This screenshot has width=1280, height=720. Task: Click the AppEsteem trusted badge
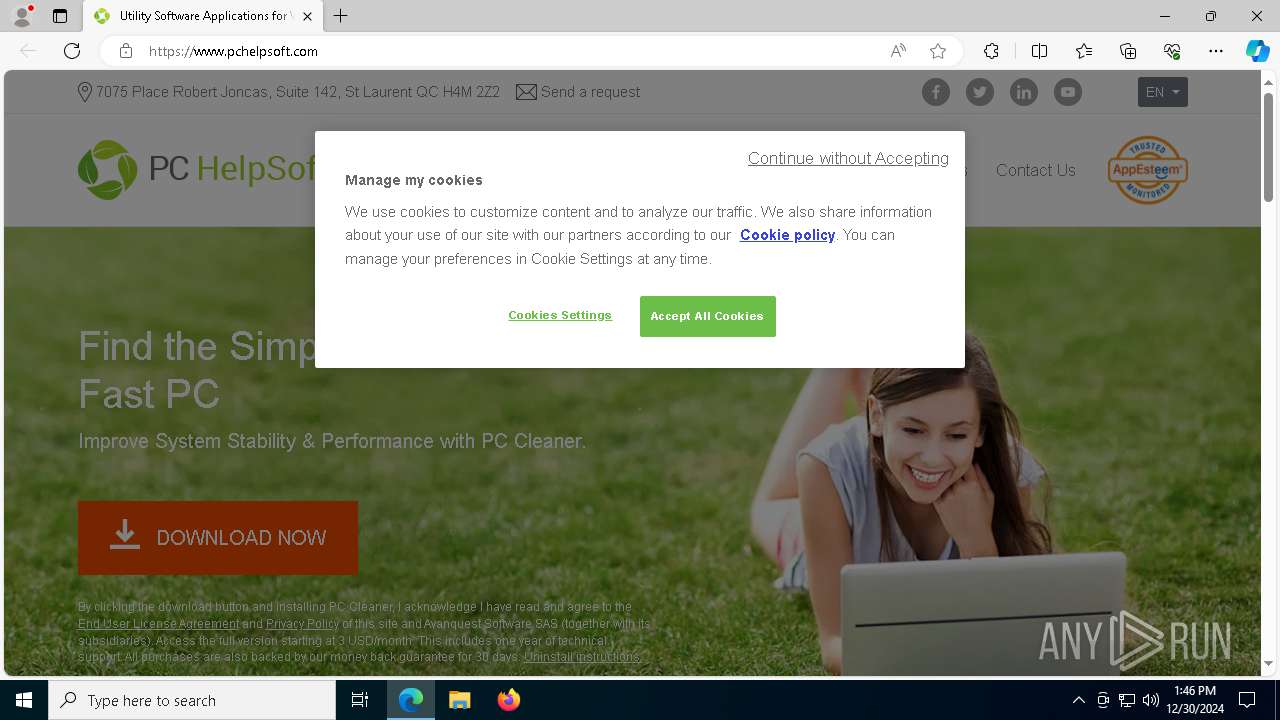pyautogui.click(x=1147, y=170)
